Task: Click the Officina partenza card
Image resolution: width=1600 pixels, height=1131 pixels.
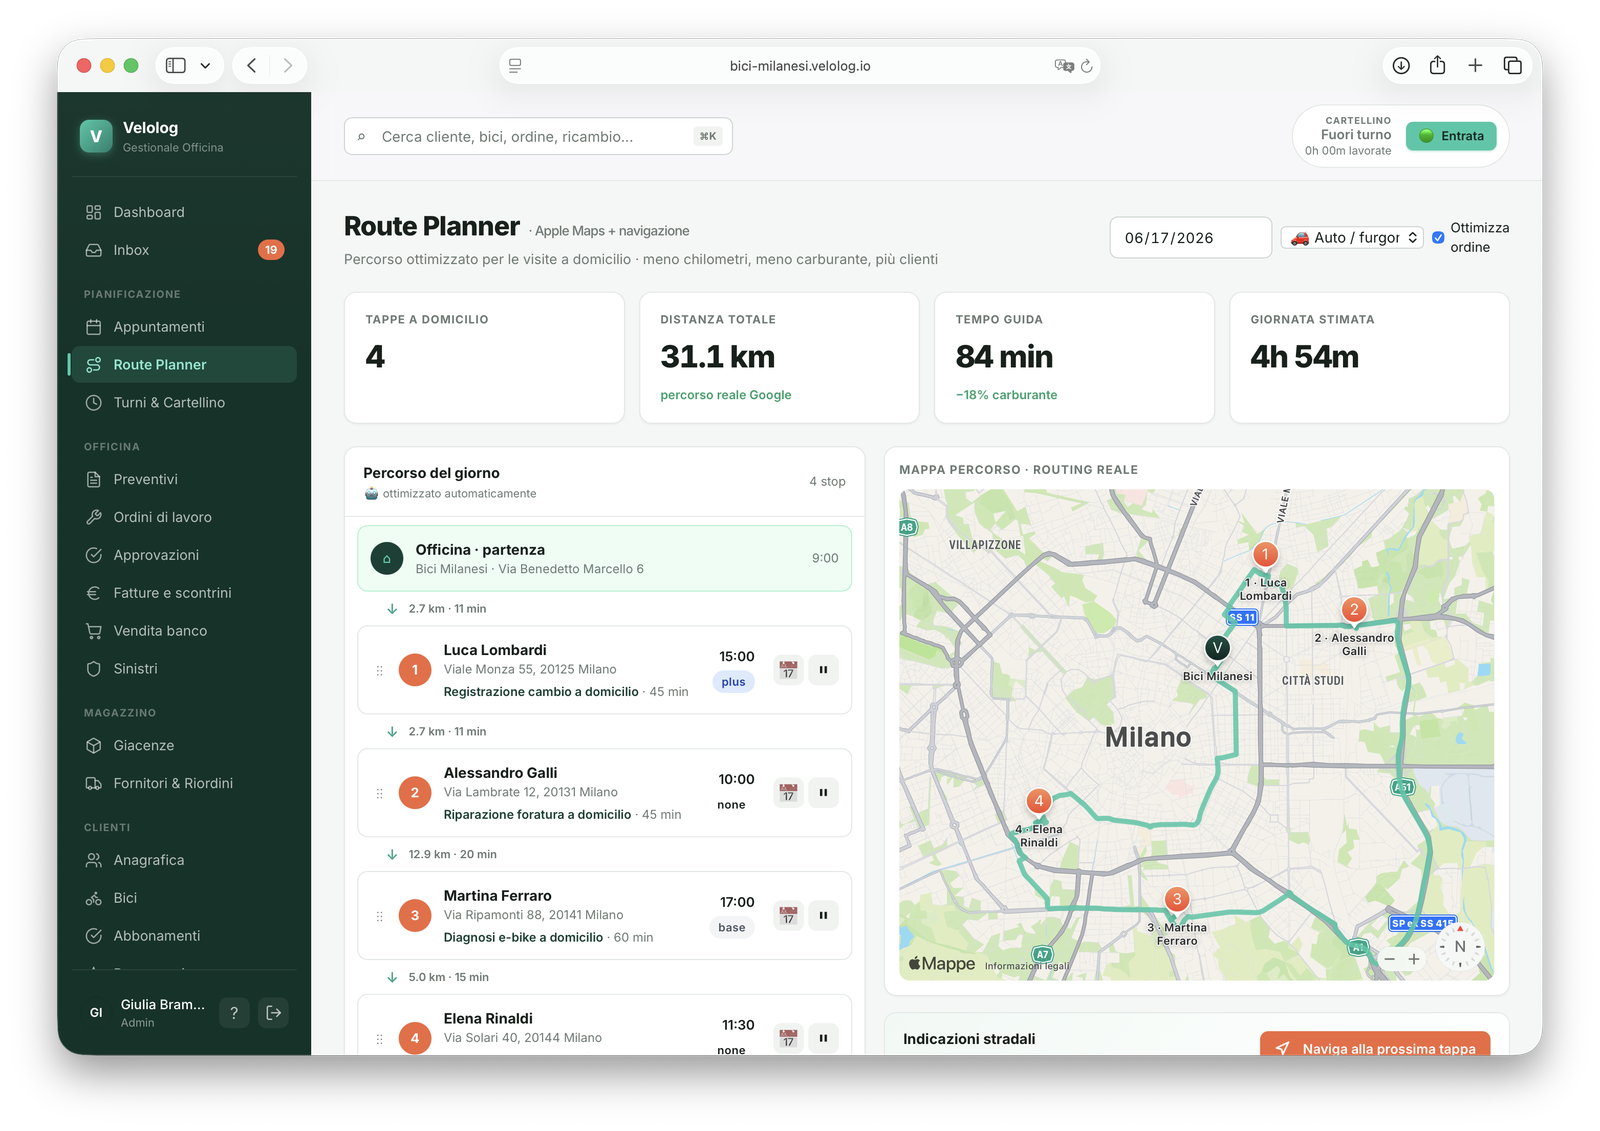Action: coord(604,559)
